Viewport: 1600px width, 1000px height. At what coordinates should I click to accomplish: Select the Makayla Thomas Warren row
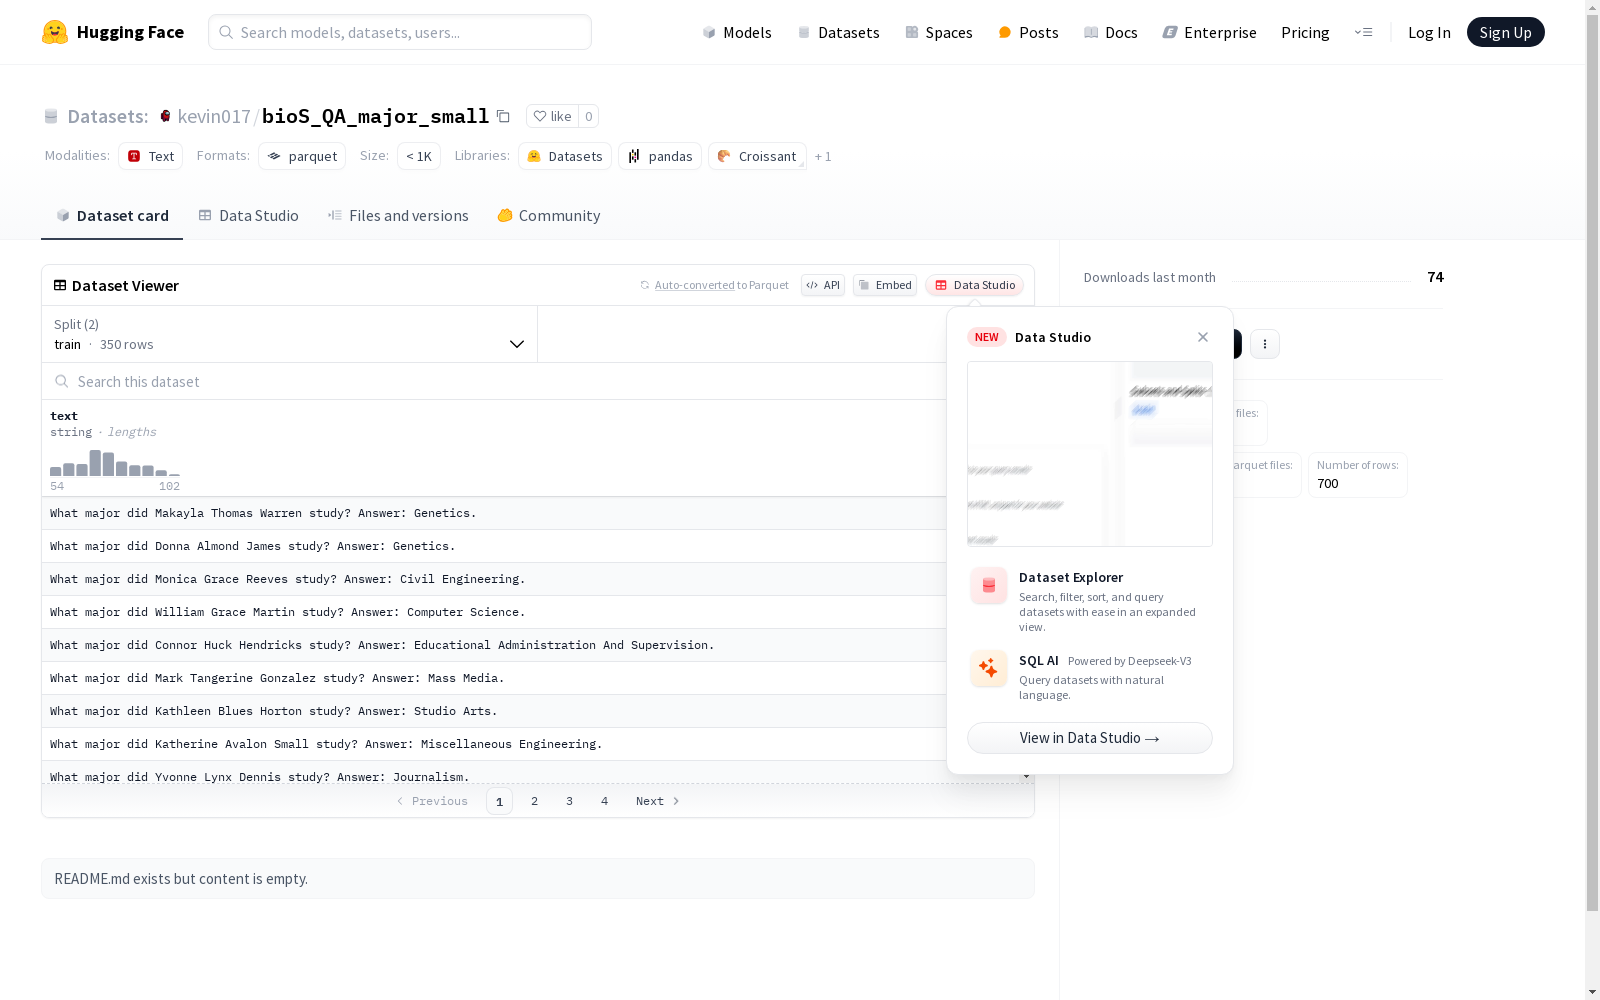tap(494, 513)
